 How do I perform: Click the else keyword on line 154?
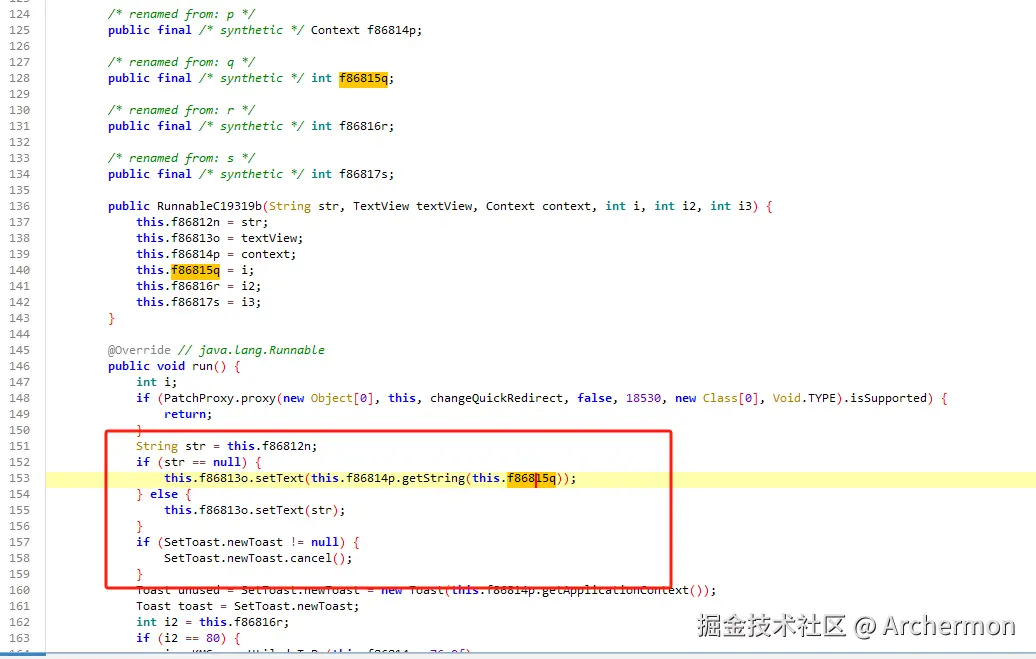pos(163,494)
